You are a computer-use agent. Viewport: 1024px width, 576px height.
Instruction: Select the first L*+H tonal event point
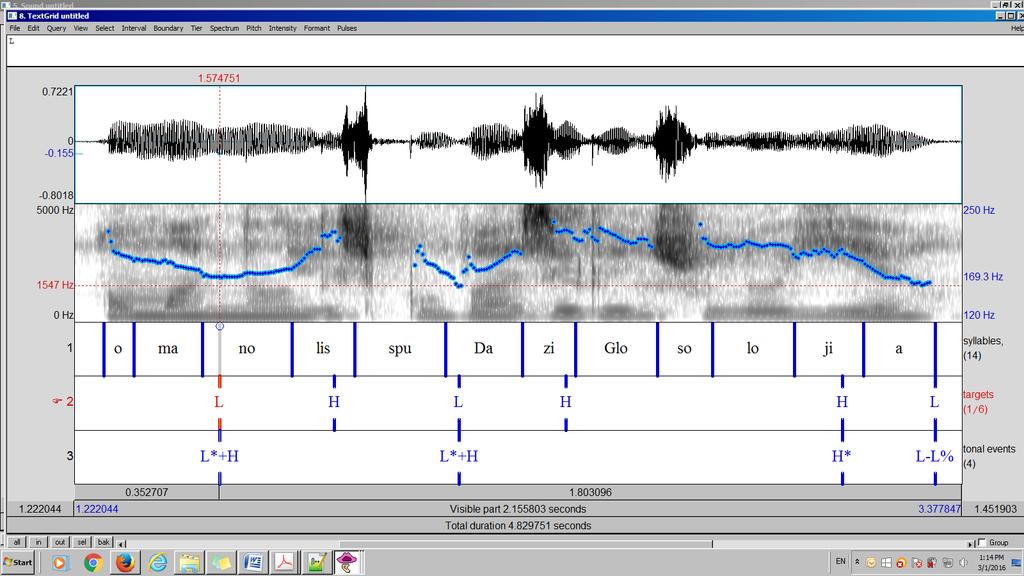point(219,456)
